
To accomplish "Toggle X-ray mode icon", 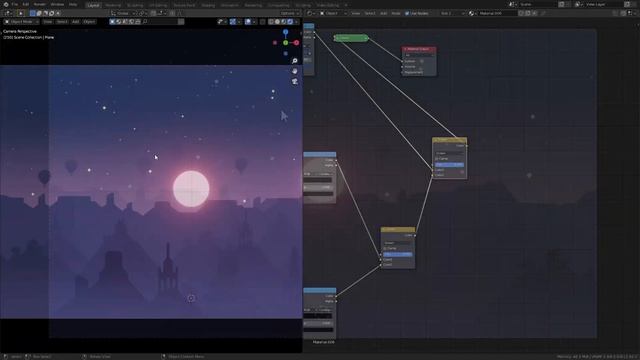I will (x=262, y=22).
